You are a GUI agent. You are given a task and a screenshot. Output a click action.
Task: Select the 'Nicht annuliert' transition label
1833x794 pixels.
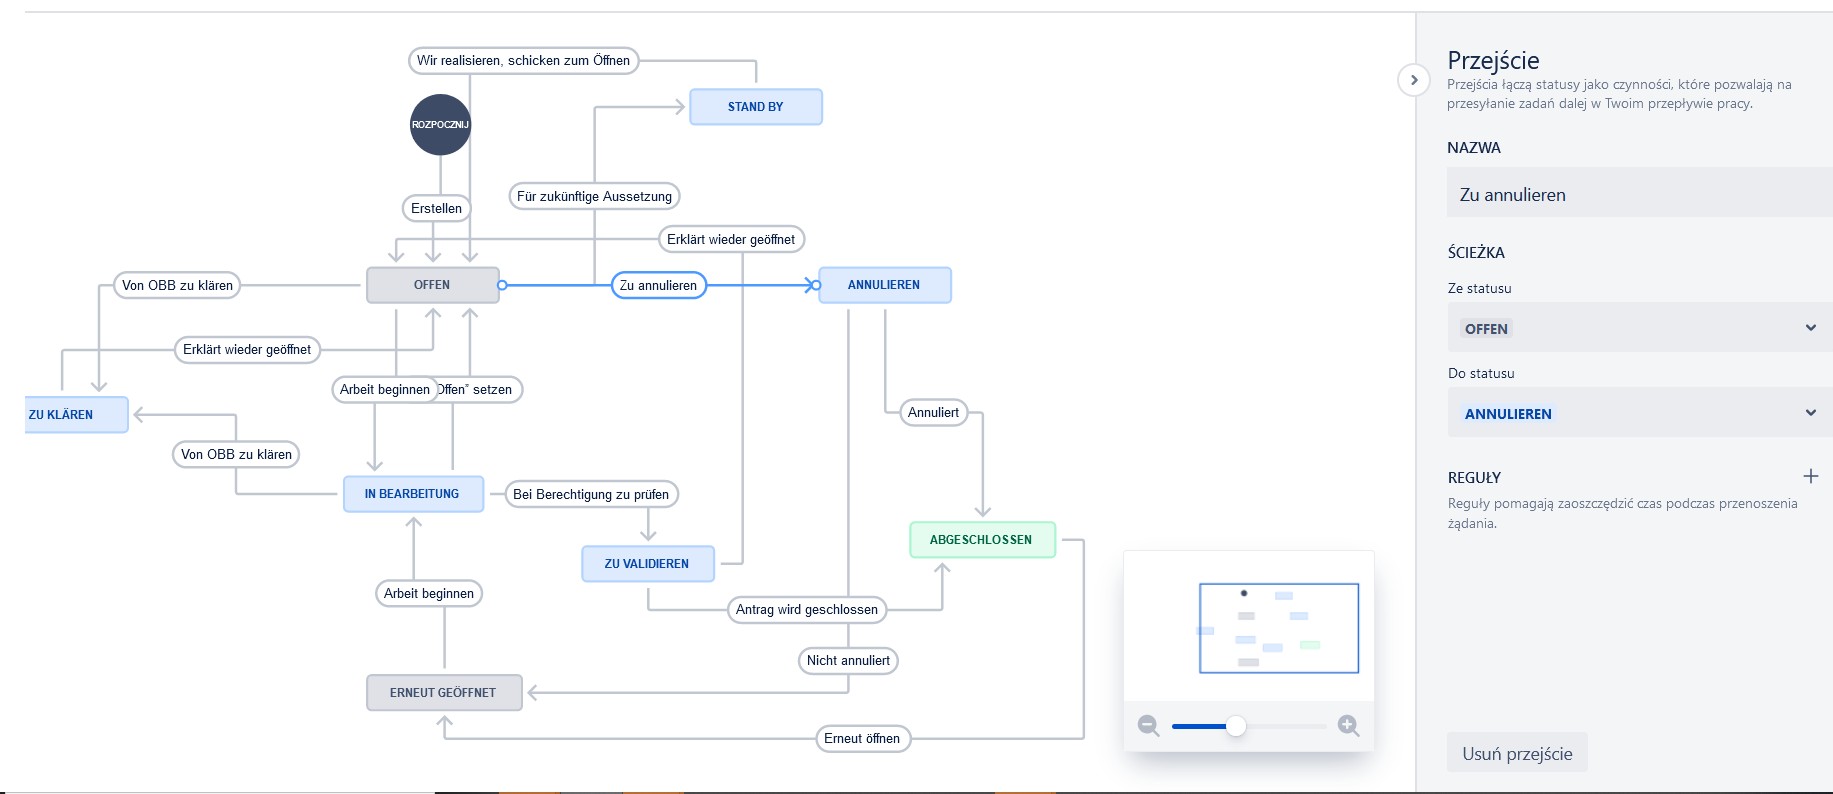coord(848,660)
